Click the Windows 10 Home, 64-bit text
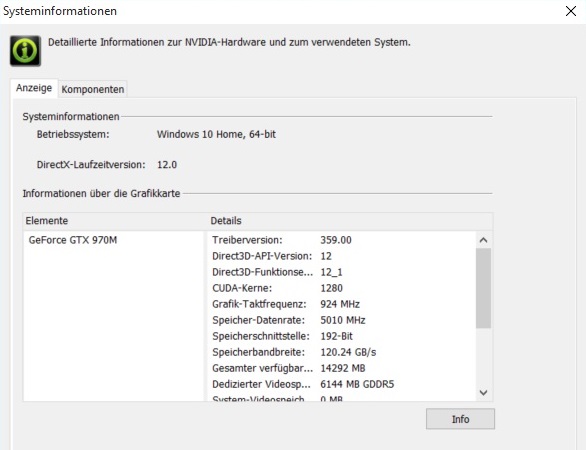 [216, 135]
